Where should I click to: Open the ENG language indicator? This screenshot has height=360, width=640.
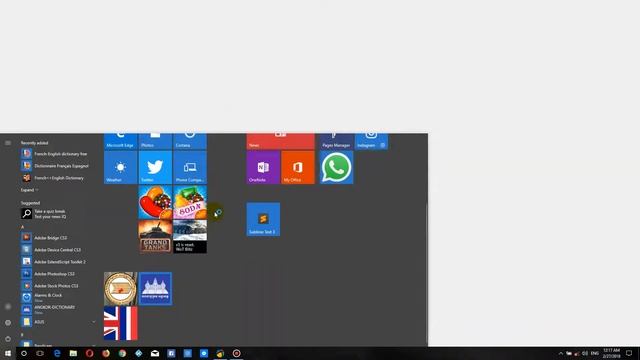[x=595, y=353]
